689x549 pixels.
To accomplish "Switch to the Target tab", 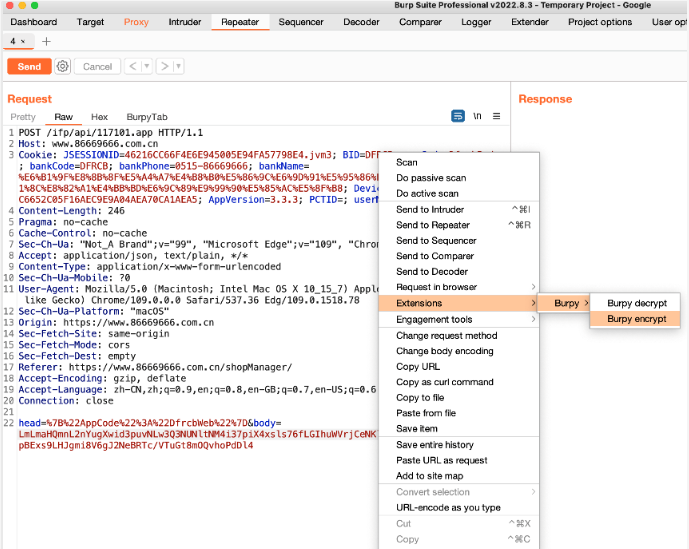I will pos(90,22).
